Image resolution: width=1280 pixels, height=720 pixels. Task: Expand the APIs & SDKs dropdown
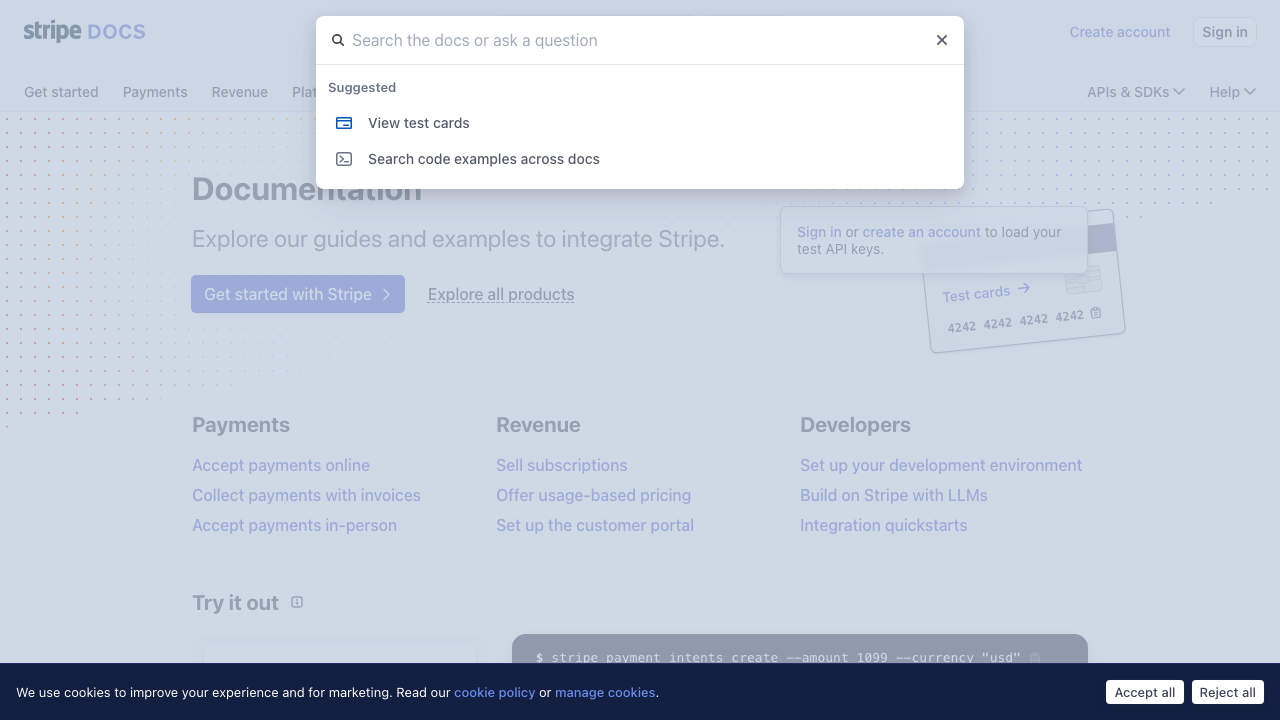1136,92
